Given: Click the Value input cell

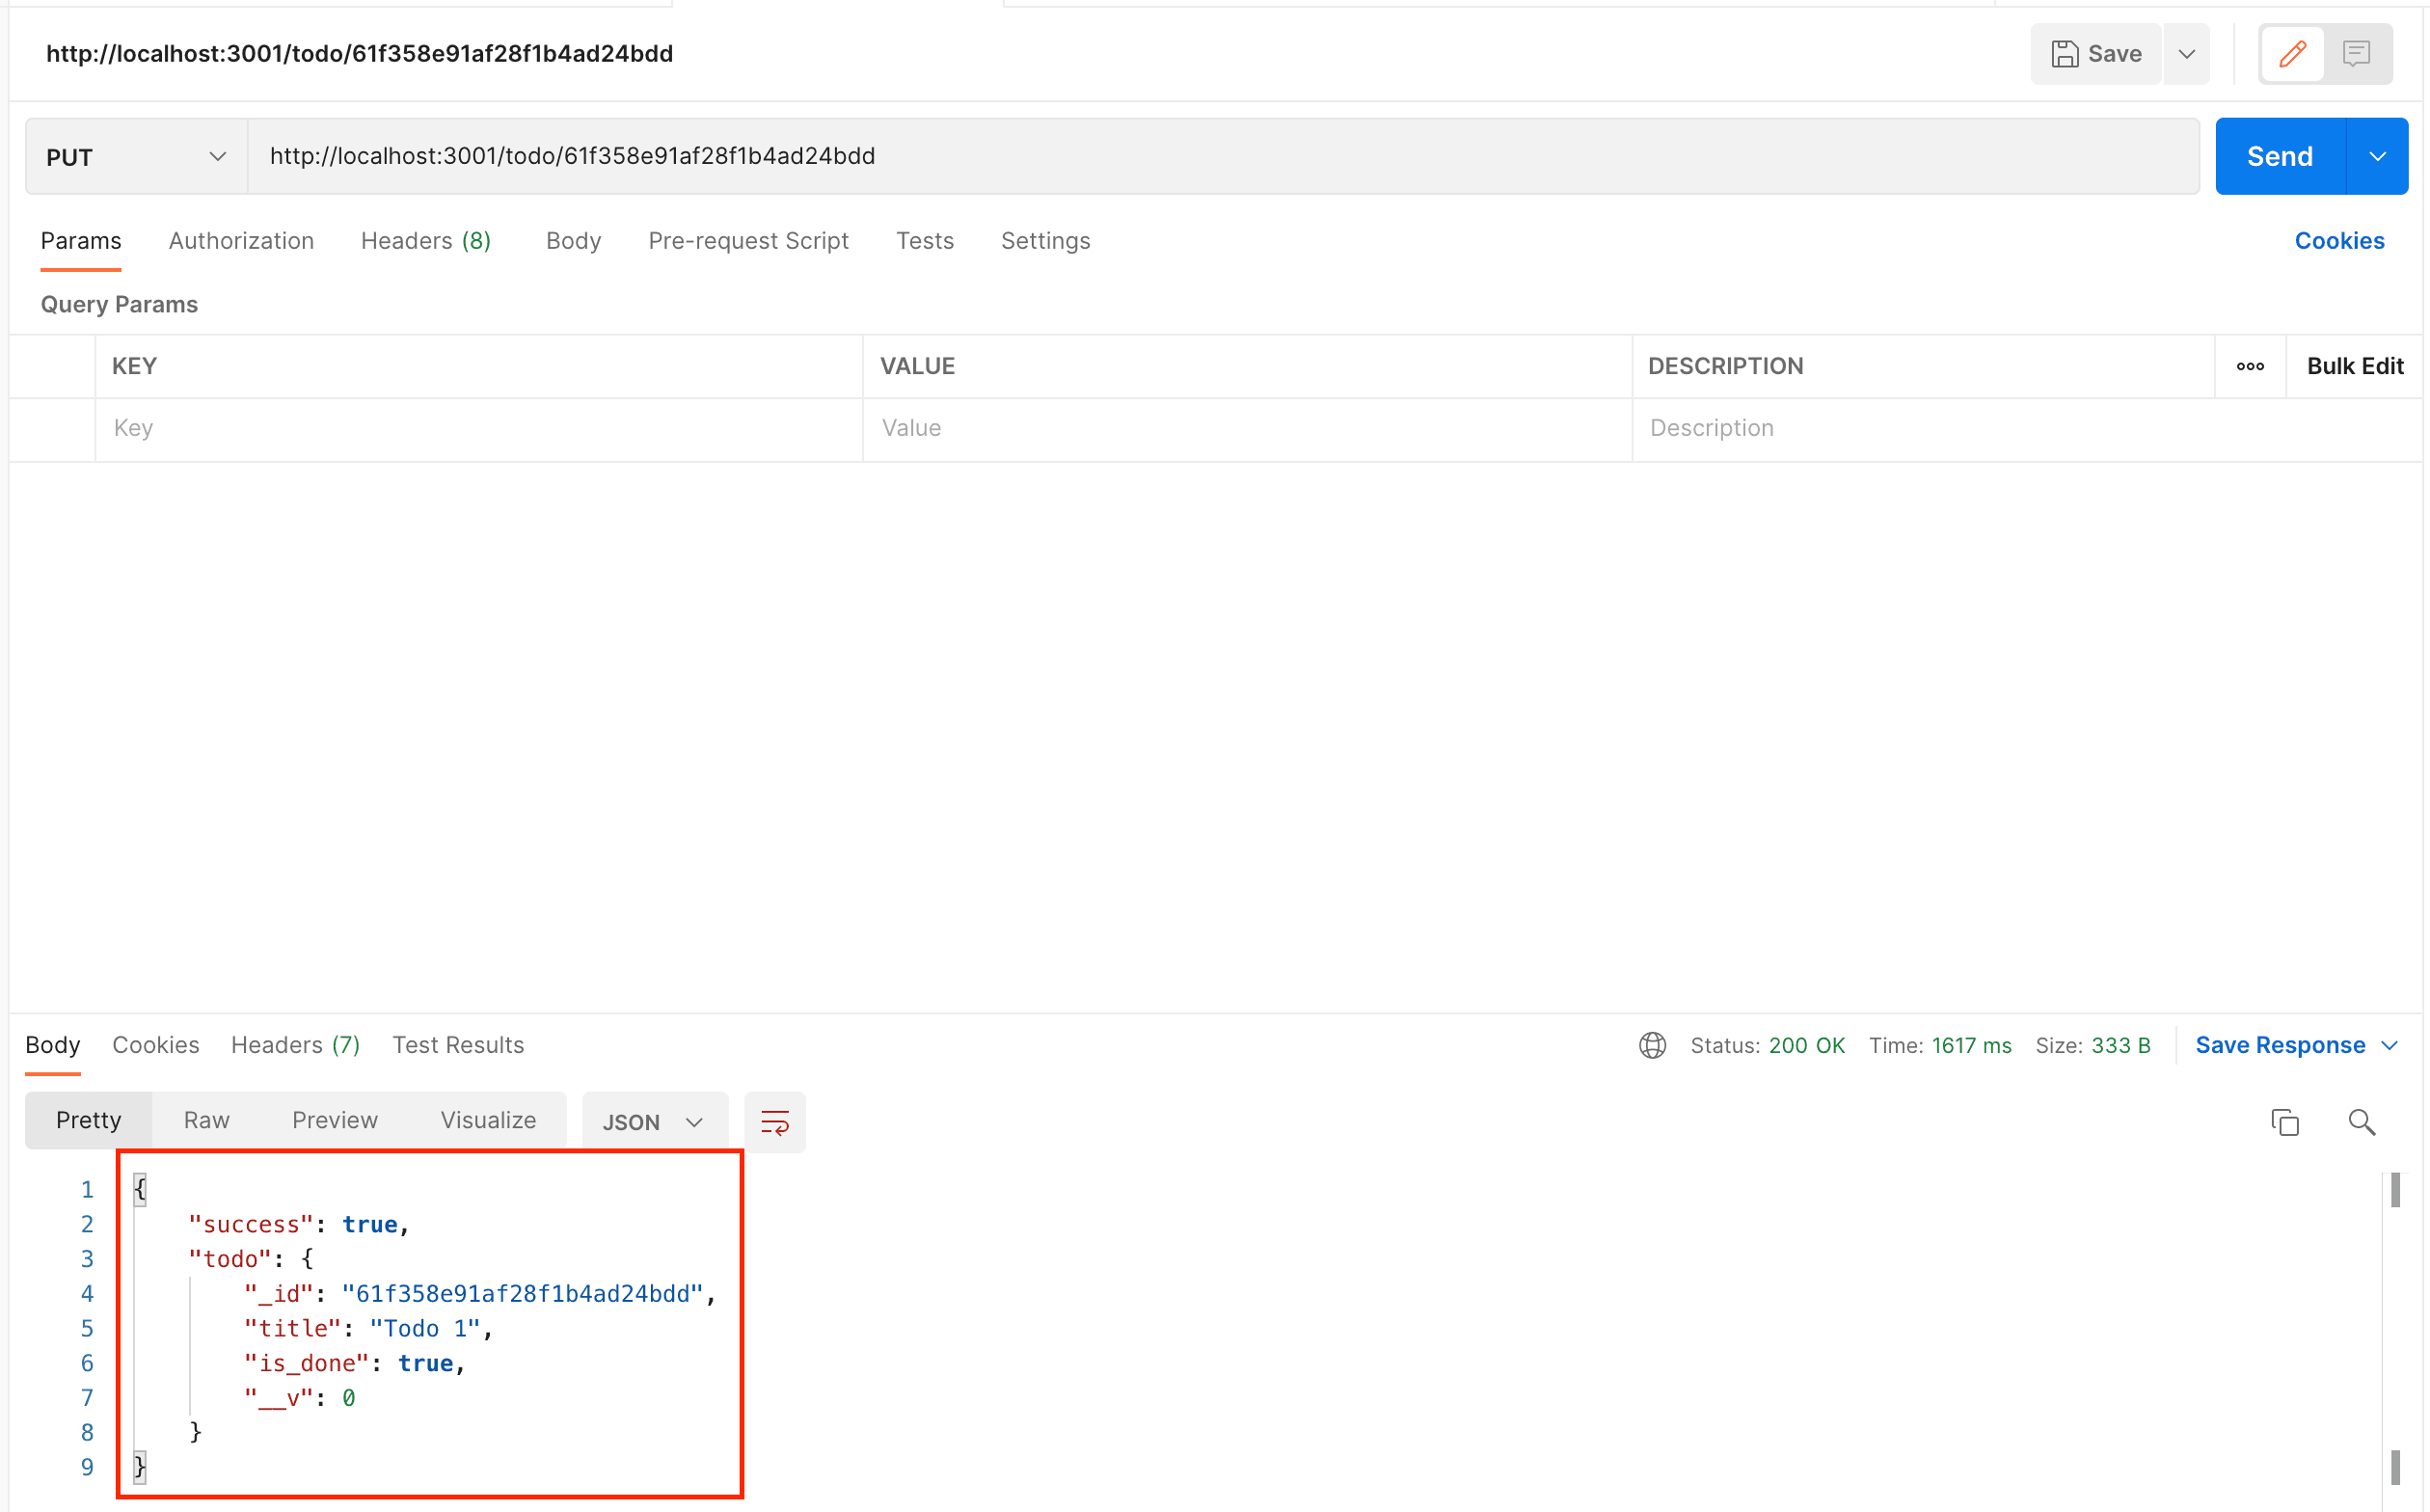Looking at the screenshot, I should 1247,429.
